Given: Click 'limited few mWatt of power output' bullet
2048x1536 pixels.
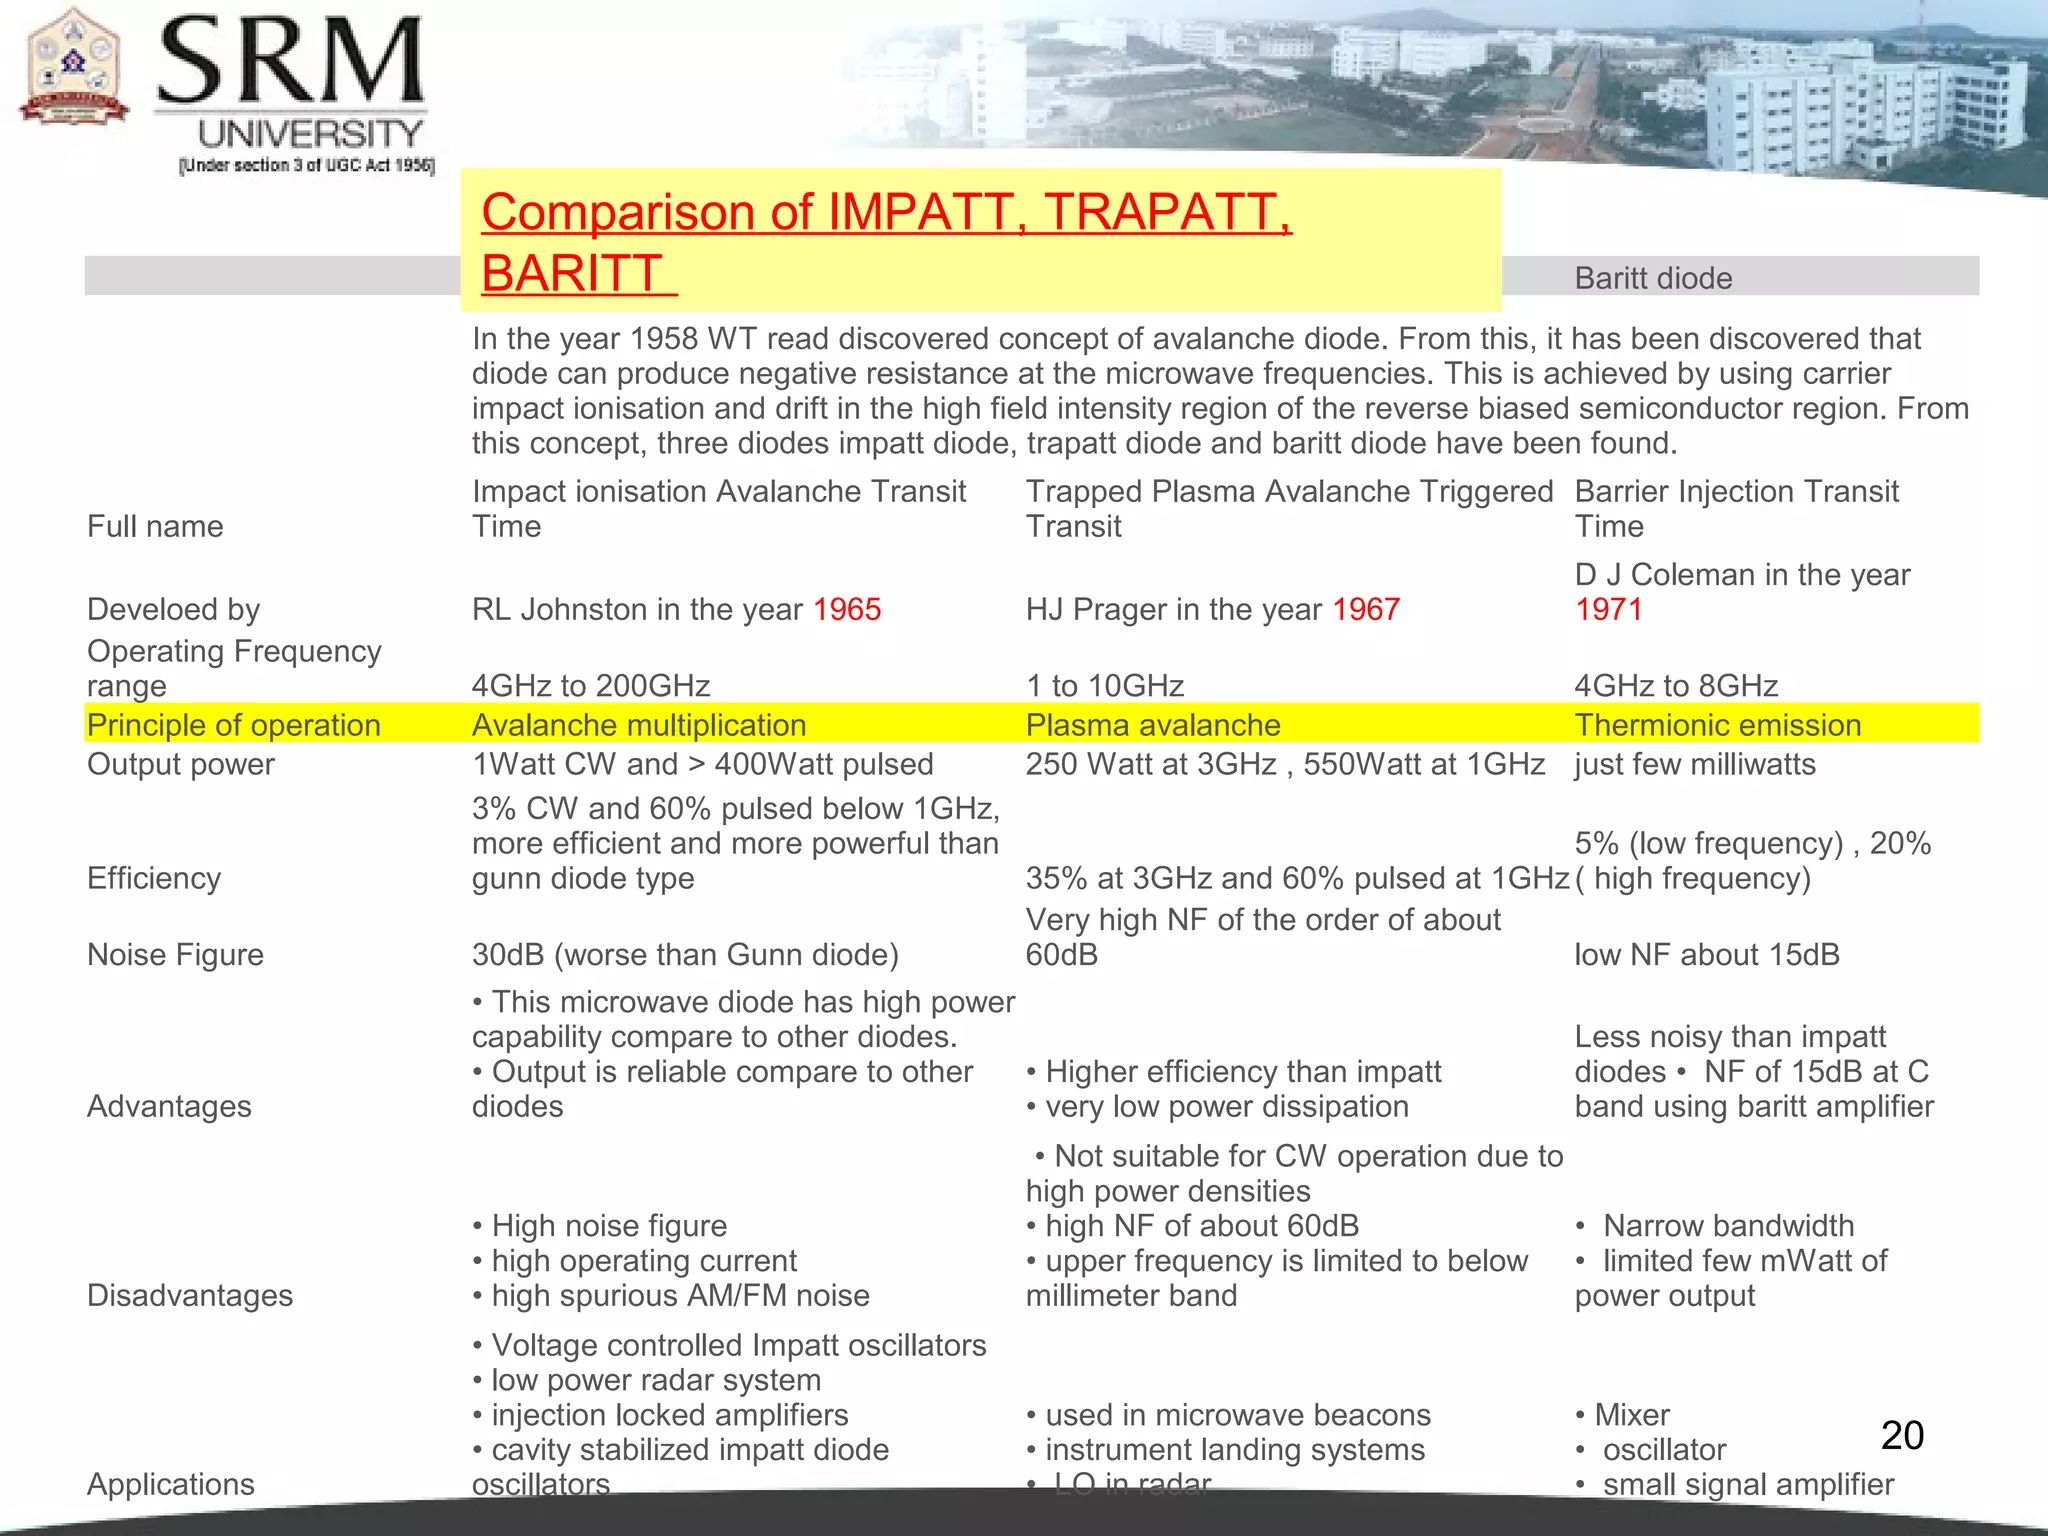Looking at the screenshot, I should pos(1731,1278).
